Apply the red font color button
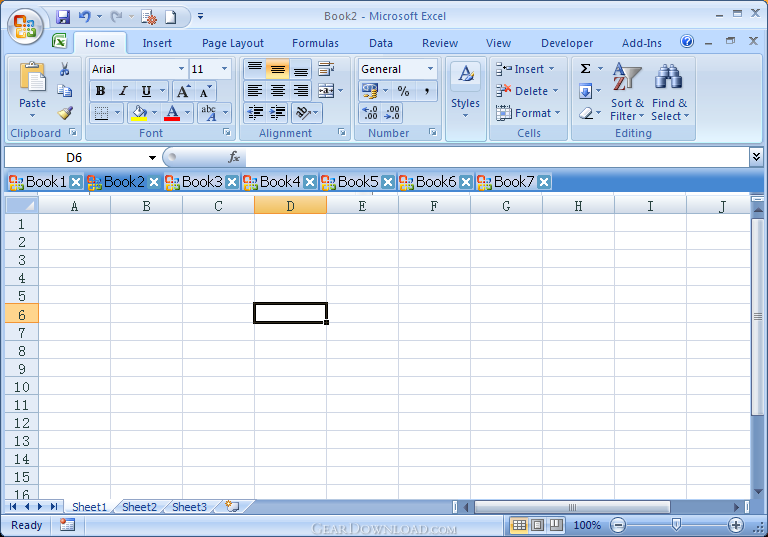 172,113
